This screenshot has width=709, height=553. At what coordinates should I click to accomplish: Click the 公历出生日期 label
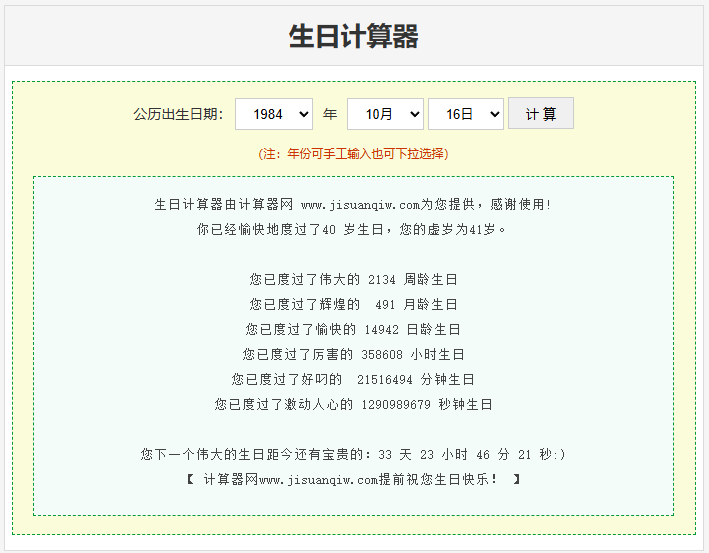178,114
